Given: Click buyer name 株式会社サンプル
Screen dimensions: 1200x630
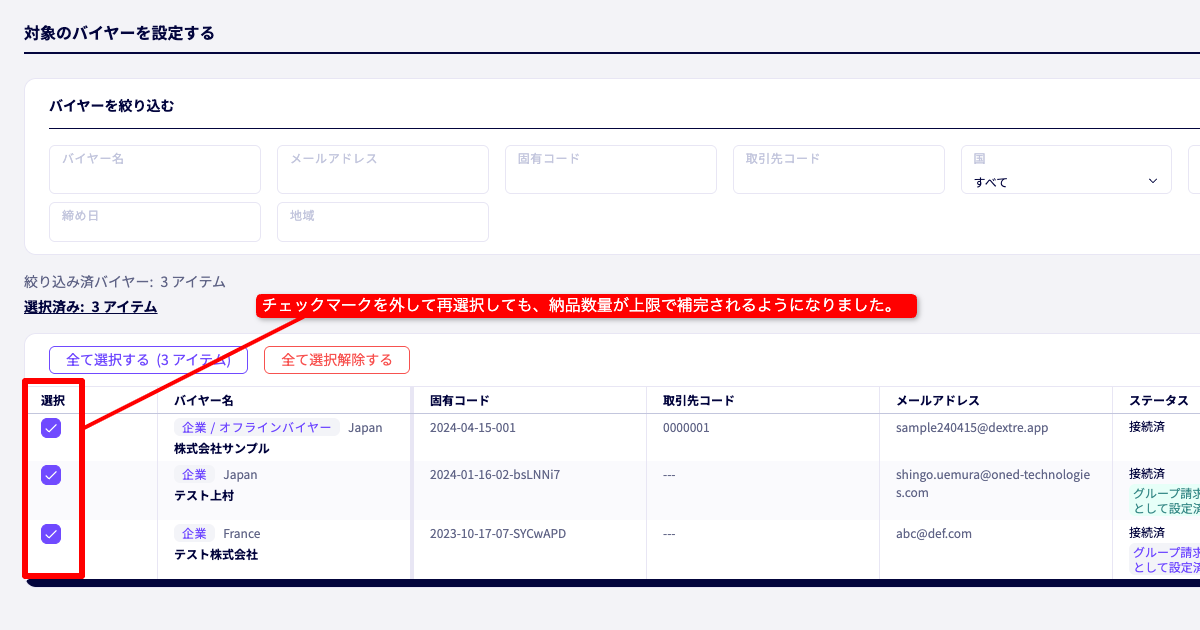Looking at the screenshot, I should [x=222, y=449].
